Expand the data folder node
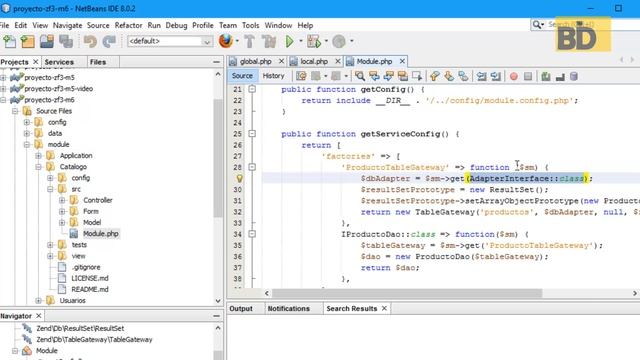The image size is (640, 360). pyautogui.click(x=27, y=133)
